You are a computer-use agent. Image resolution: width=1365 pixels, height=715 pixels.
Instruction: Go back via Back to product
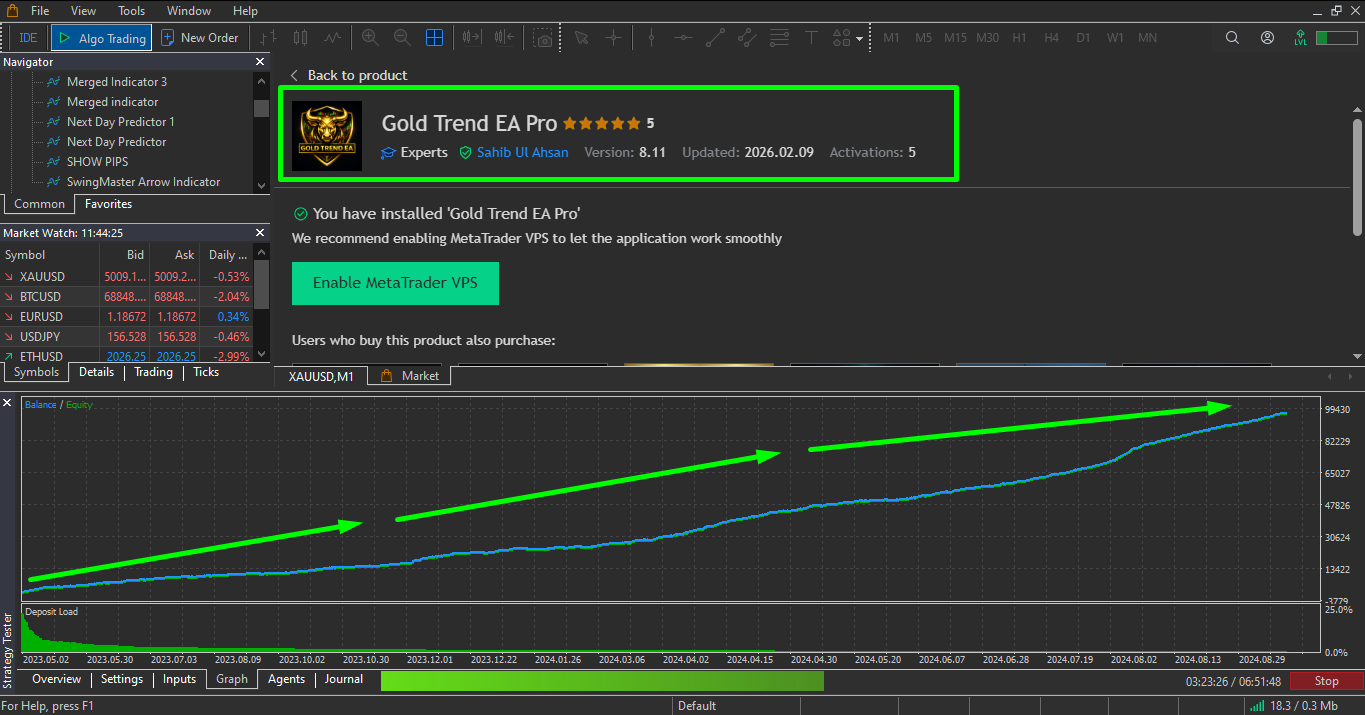(348, 75)
